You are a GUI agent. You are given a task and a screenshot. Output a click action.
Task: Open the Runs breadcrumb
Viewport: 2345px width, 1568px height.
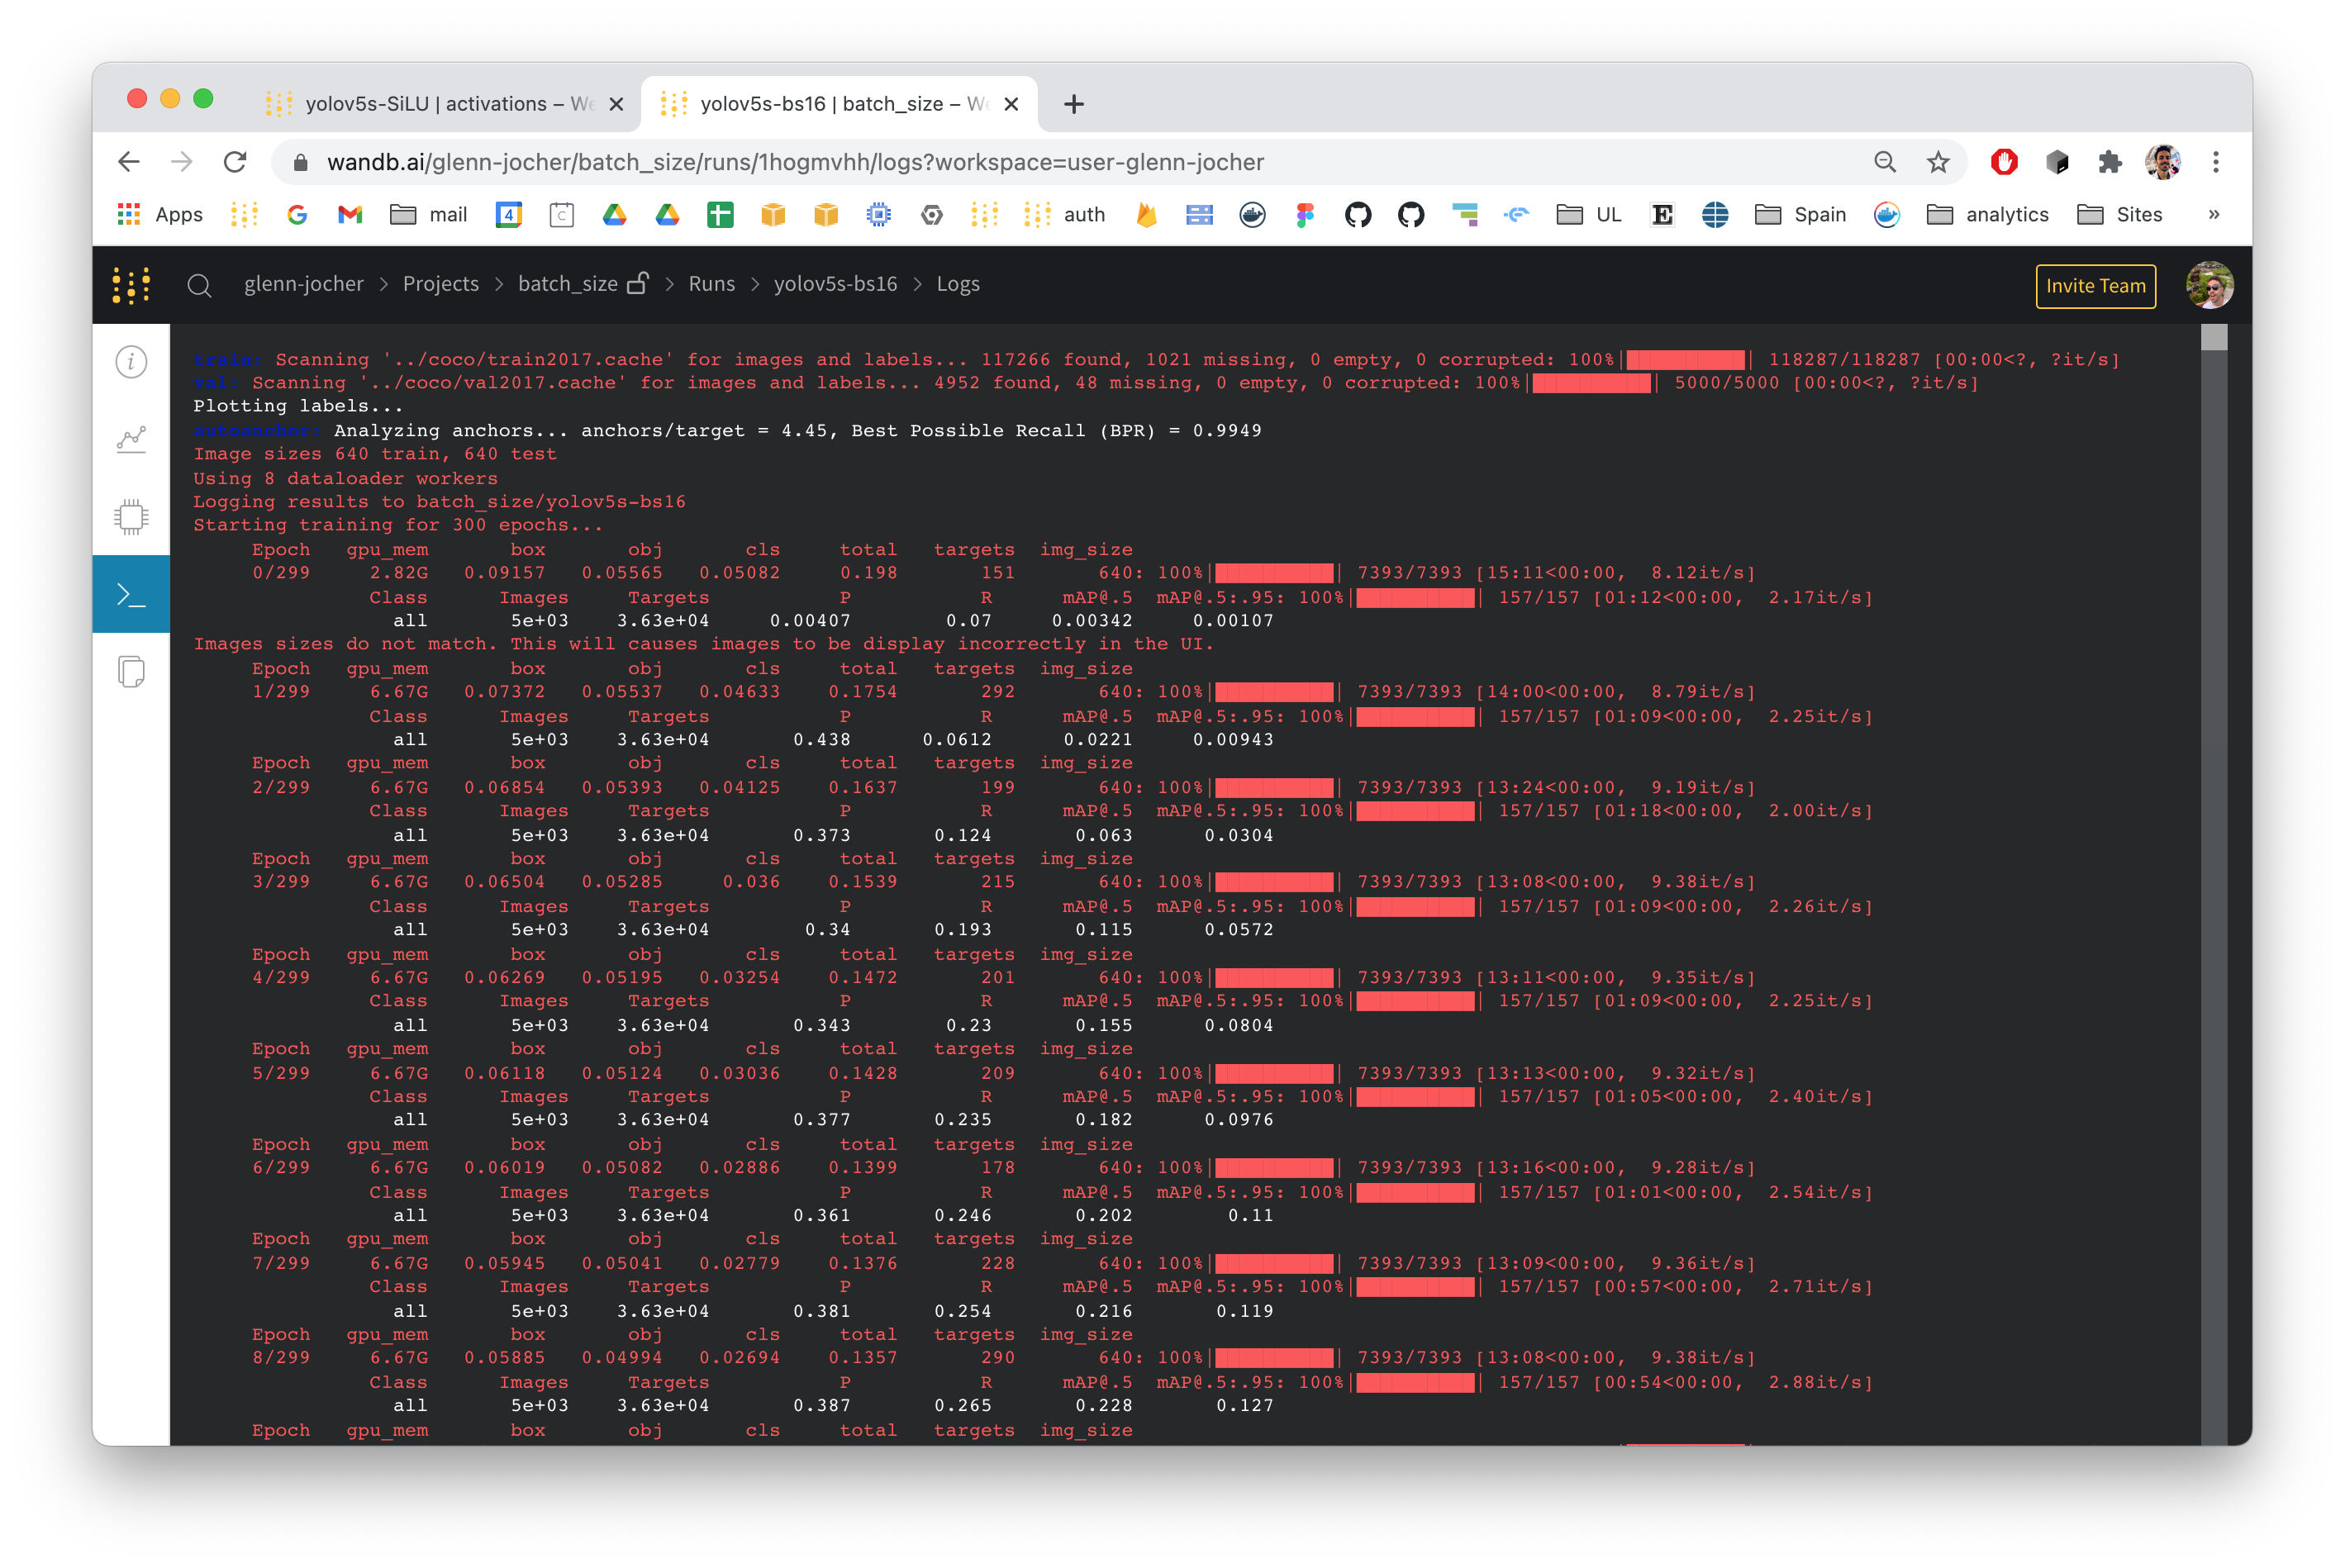coord(711,284)
